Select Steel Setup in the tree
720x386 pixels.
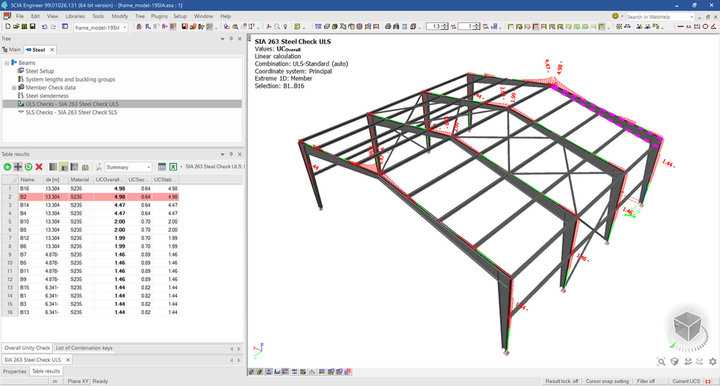39,71
